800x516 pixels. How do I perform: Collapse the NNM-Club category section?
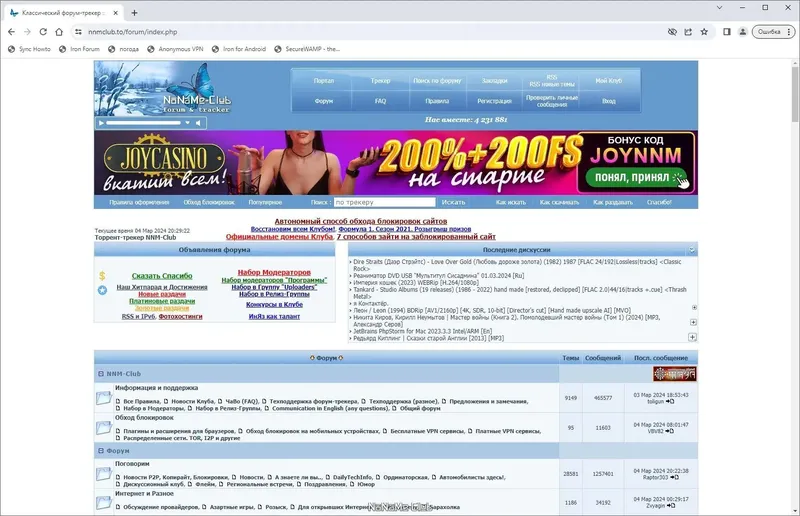point(101,374)
